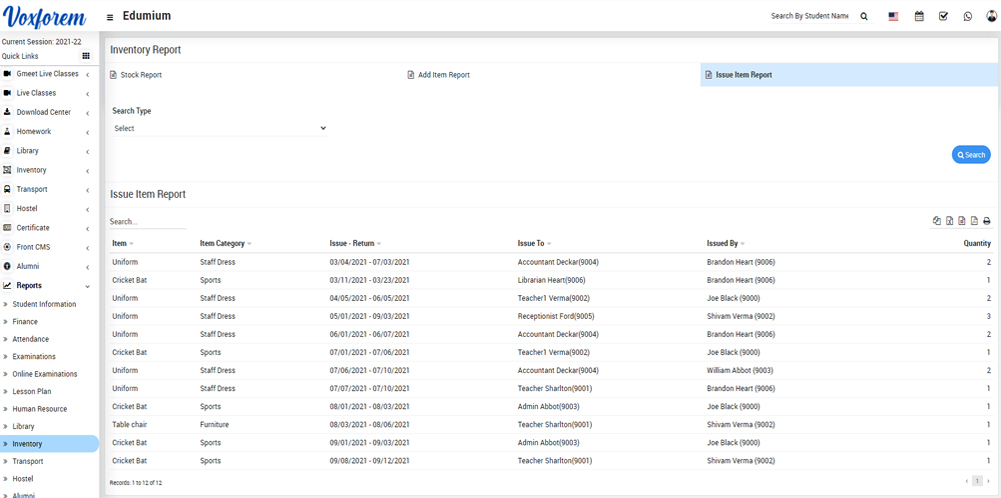1001x498 pixels.
Task: Switch to the Stock Report tab
Action: click(140, 75)
